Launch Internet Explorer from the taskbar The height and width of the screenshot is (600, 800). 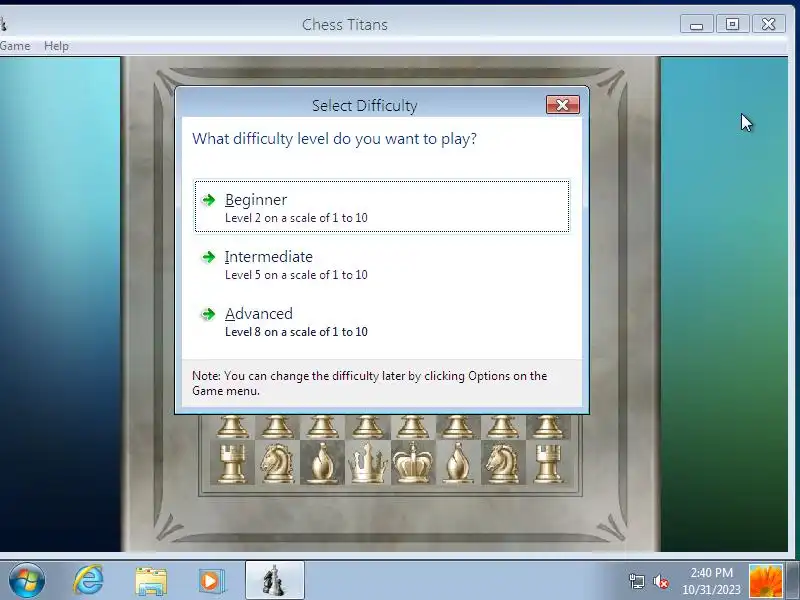click(89, 581)
